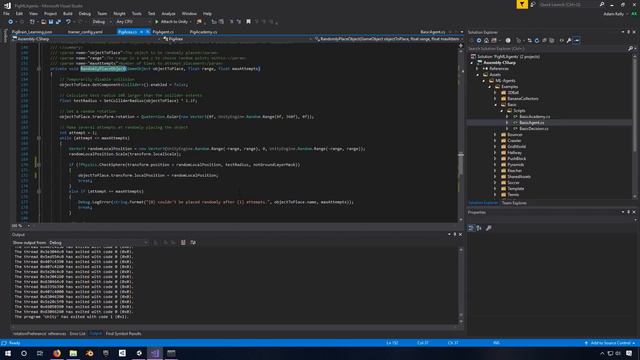This screenshot has width=640, height=360.
Task: Click the Properties panel Alphabetical icon
Action: [x=479, y=228]
